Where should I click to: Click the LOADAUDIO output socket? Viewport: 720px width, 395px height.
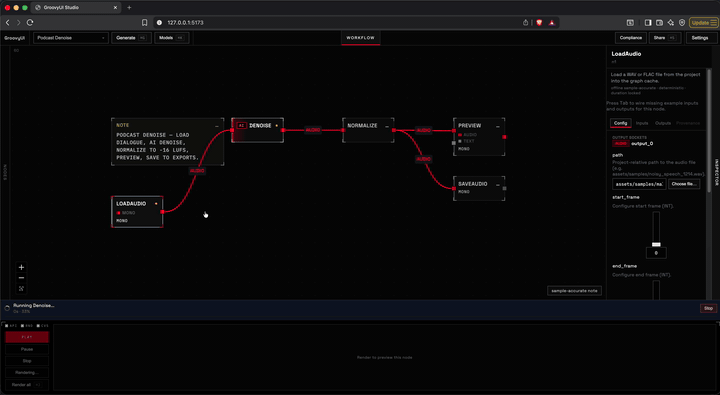pyautogui.click(x=163, y=212)
